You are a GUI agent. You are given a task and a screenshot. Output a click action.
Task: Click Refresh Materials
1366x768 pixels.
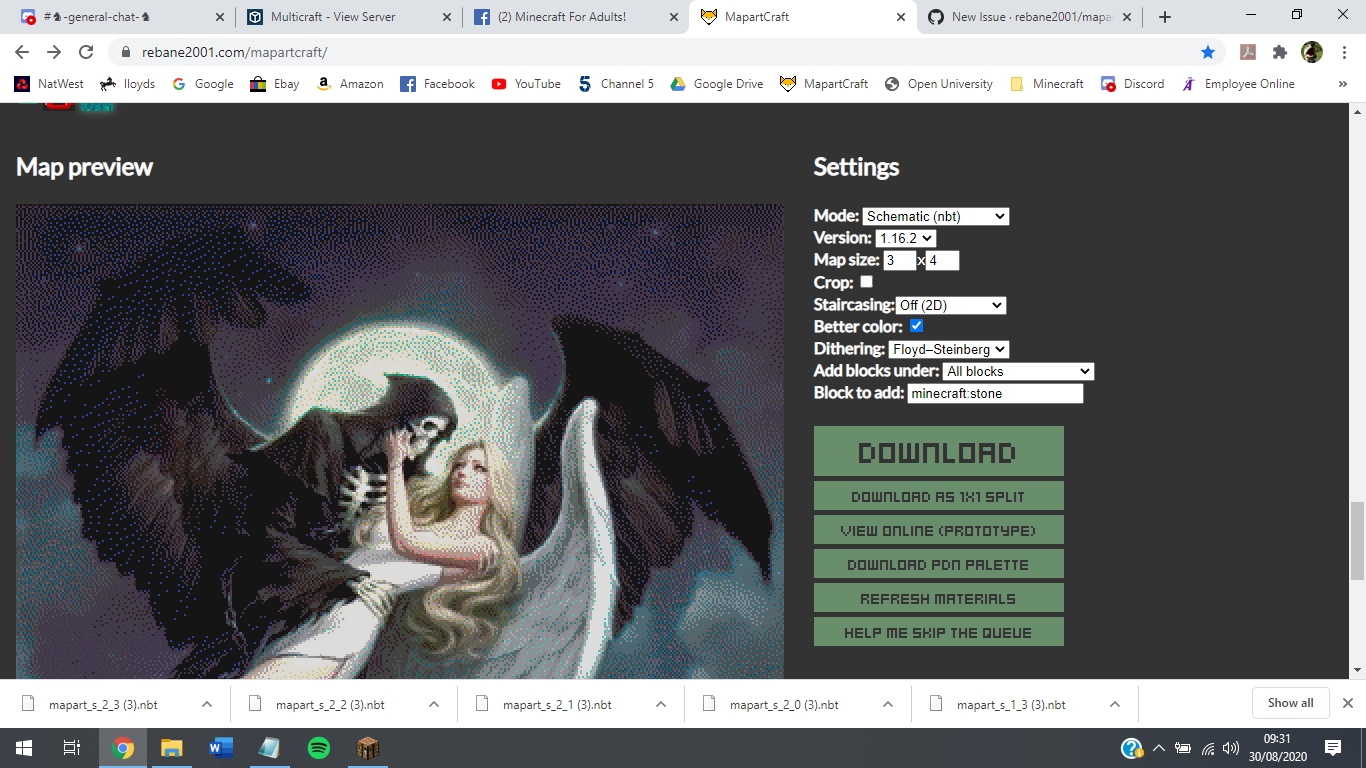point(938,597)
